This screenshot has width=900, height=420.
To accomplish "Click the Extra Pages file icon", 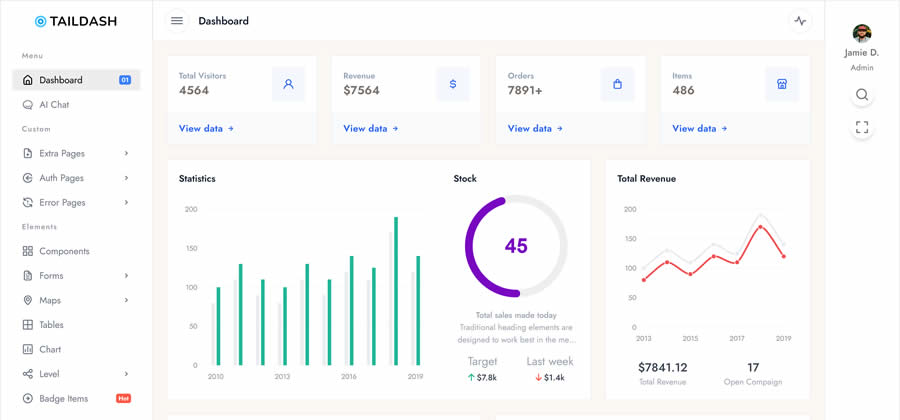I will (28, 154).
